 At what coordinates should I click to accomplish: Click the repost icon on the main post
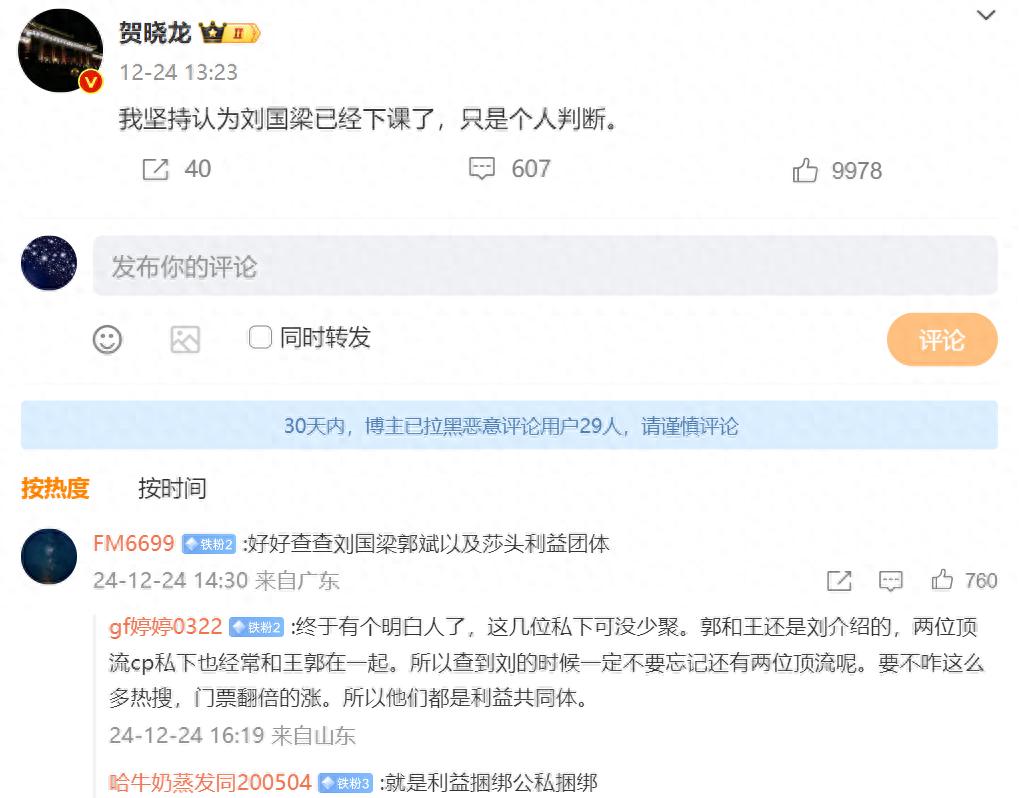[x=155, y=170]
